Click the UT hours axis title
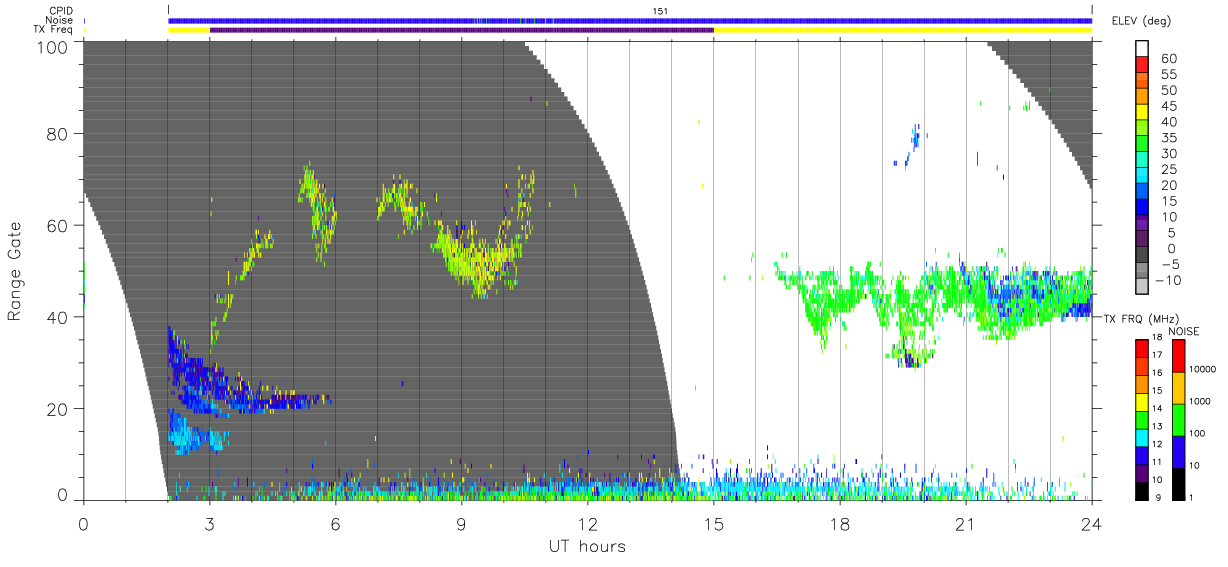 coord(586,547)
